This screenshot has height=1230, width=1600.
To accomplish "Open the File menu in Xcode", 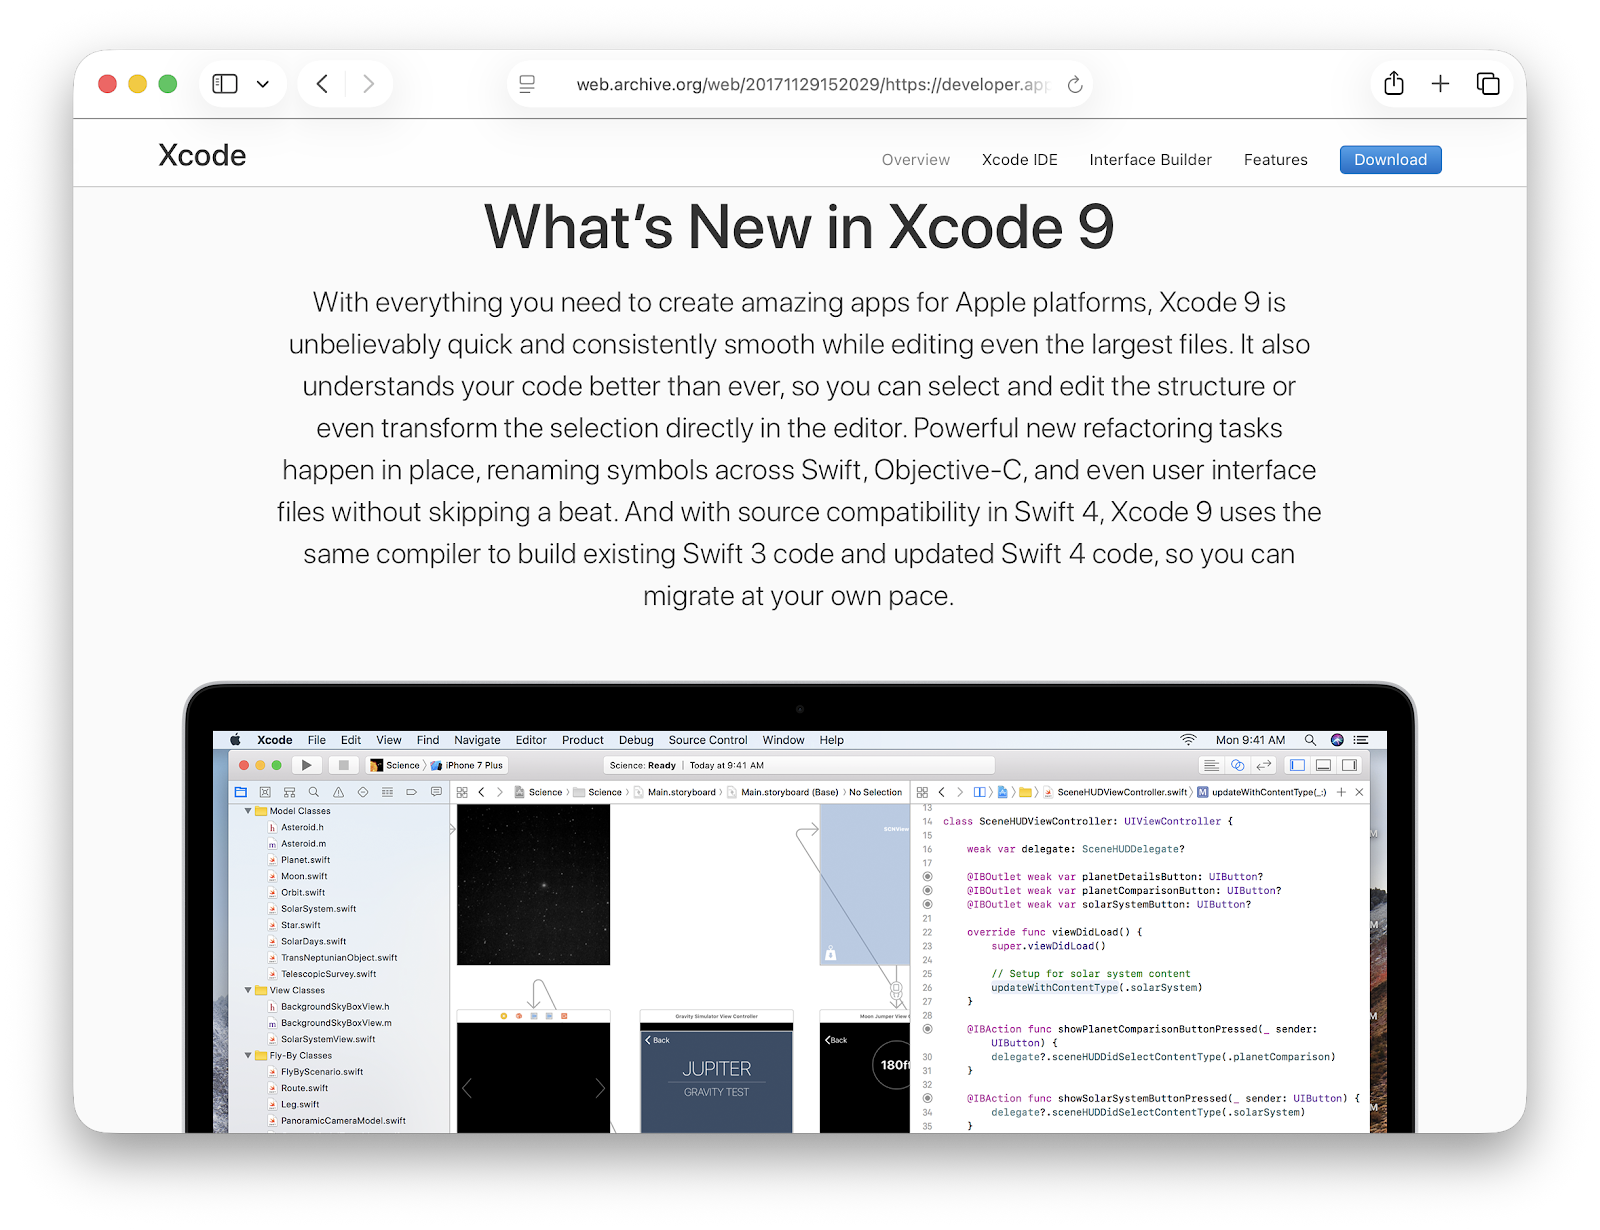I will (x=317, y=740).
